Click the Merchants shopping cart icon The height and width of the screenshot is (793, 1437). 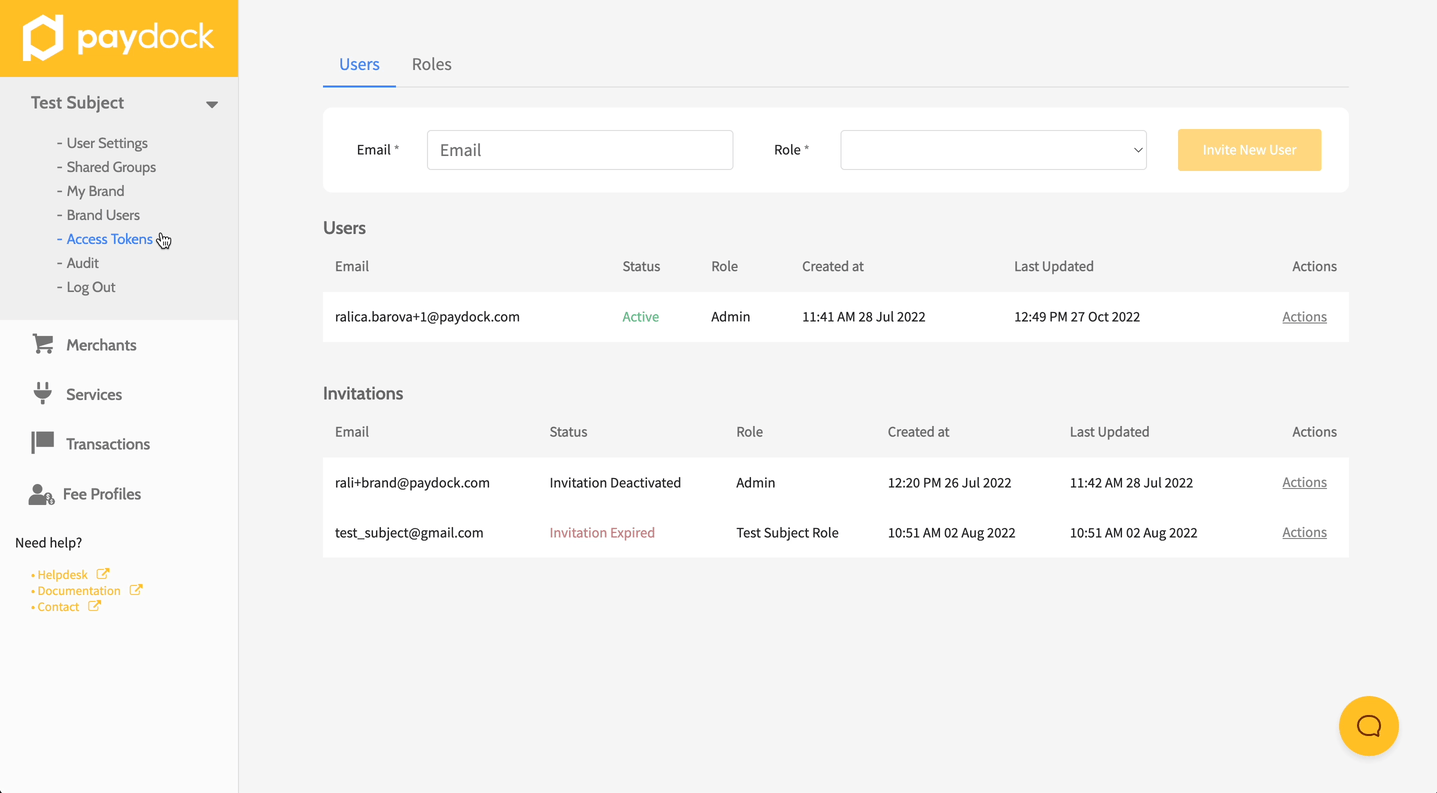pyautogui.click(x=43, y=344)
